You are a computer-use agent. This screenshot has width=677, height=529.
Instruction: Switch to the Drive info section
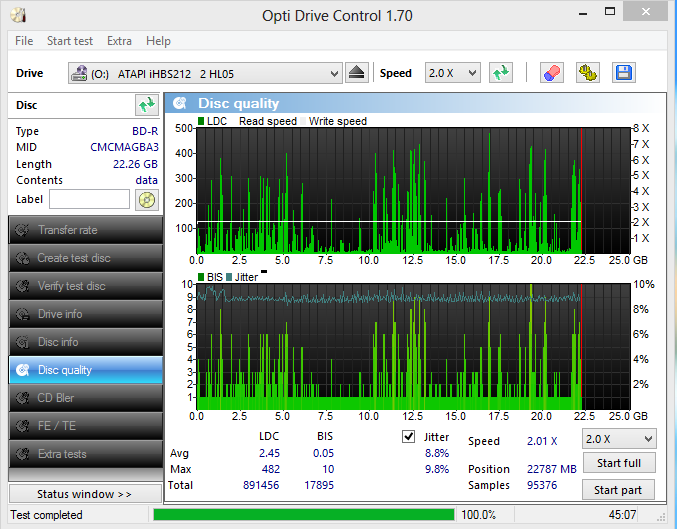click(x=85, y=314)
